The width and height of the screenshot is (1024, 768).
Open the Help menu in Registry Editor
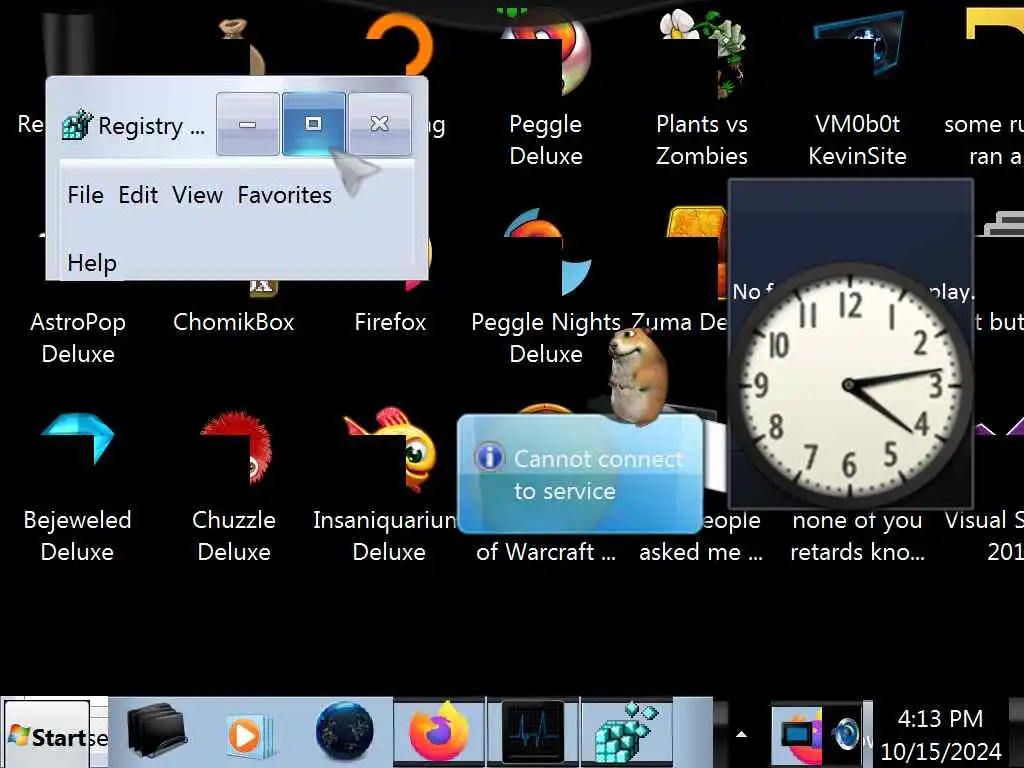pos(92,263)
